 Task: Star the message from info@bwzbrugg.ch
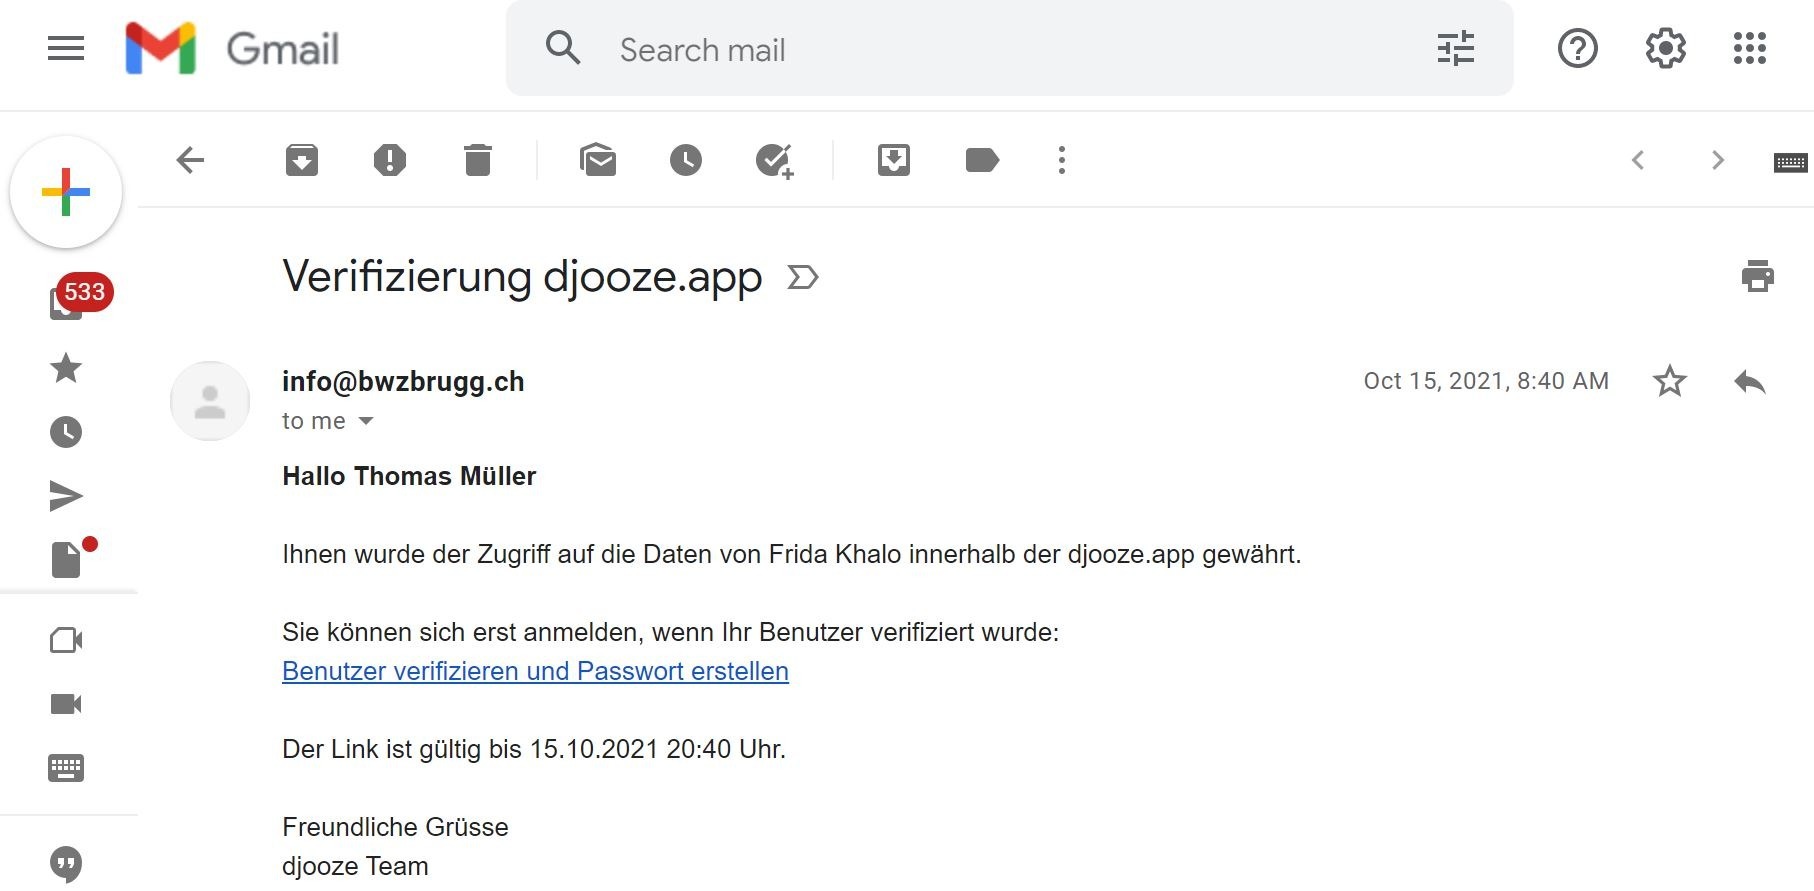pos(1670,381)
